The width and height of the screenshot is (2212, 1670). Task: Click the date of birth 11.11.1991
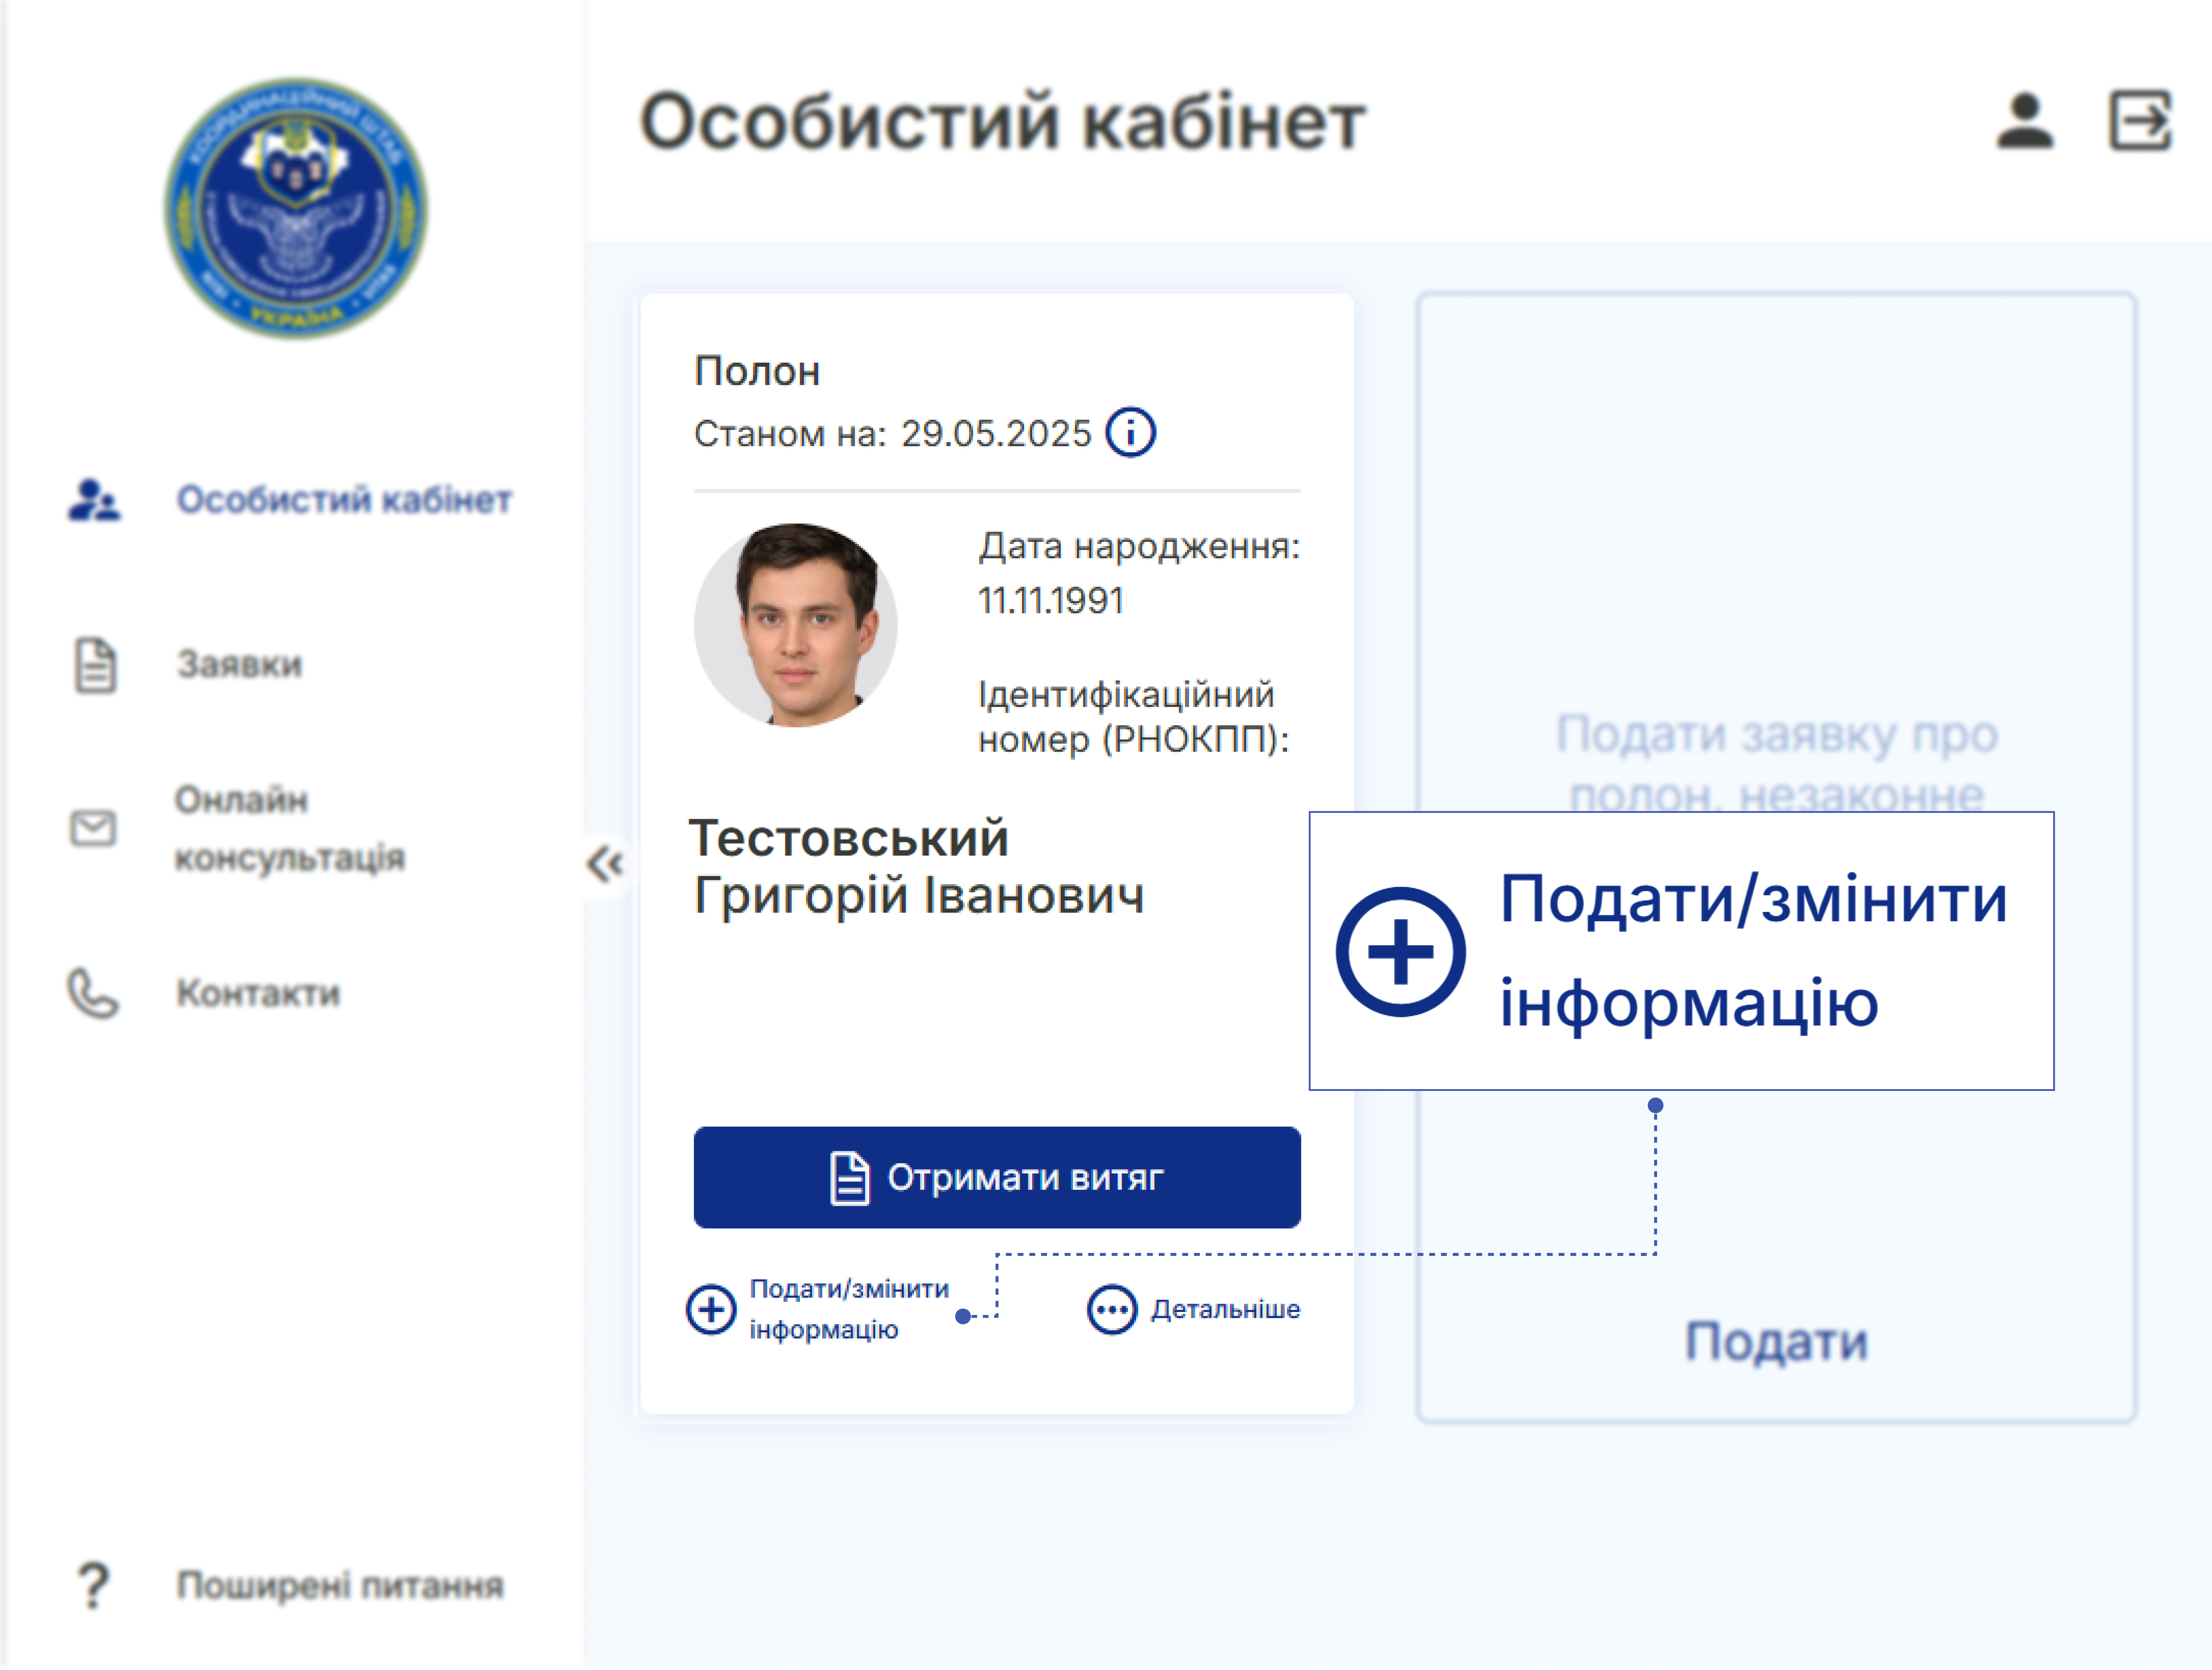click(x=1051, y=601)
